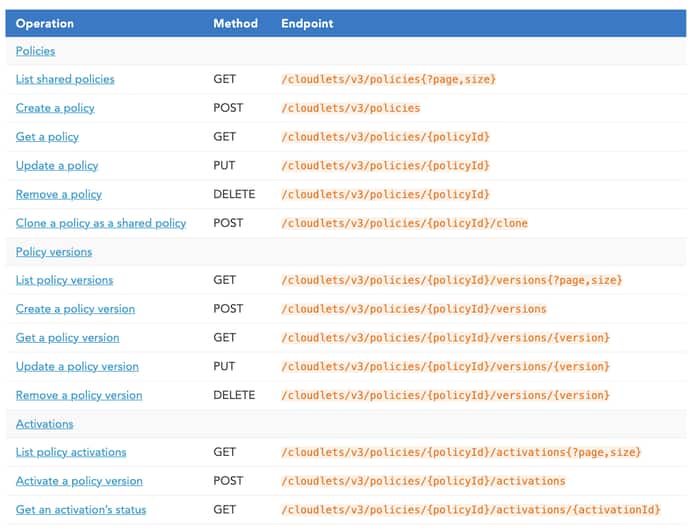The width and height of the screenshot is (700, 532).
Task: Open the Create a policy version link
Action: tap(75, 309)
